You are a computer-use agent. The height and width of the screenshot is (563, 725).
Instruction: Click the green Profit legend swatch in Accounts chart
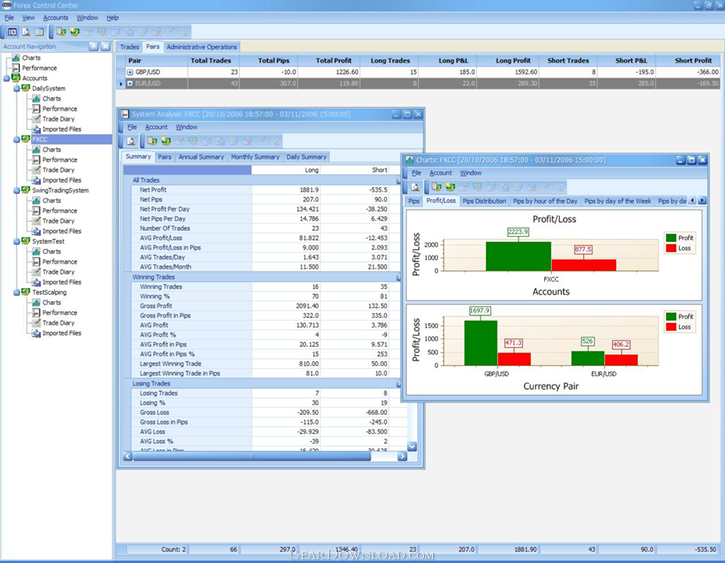[671, 238]
